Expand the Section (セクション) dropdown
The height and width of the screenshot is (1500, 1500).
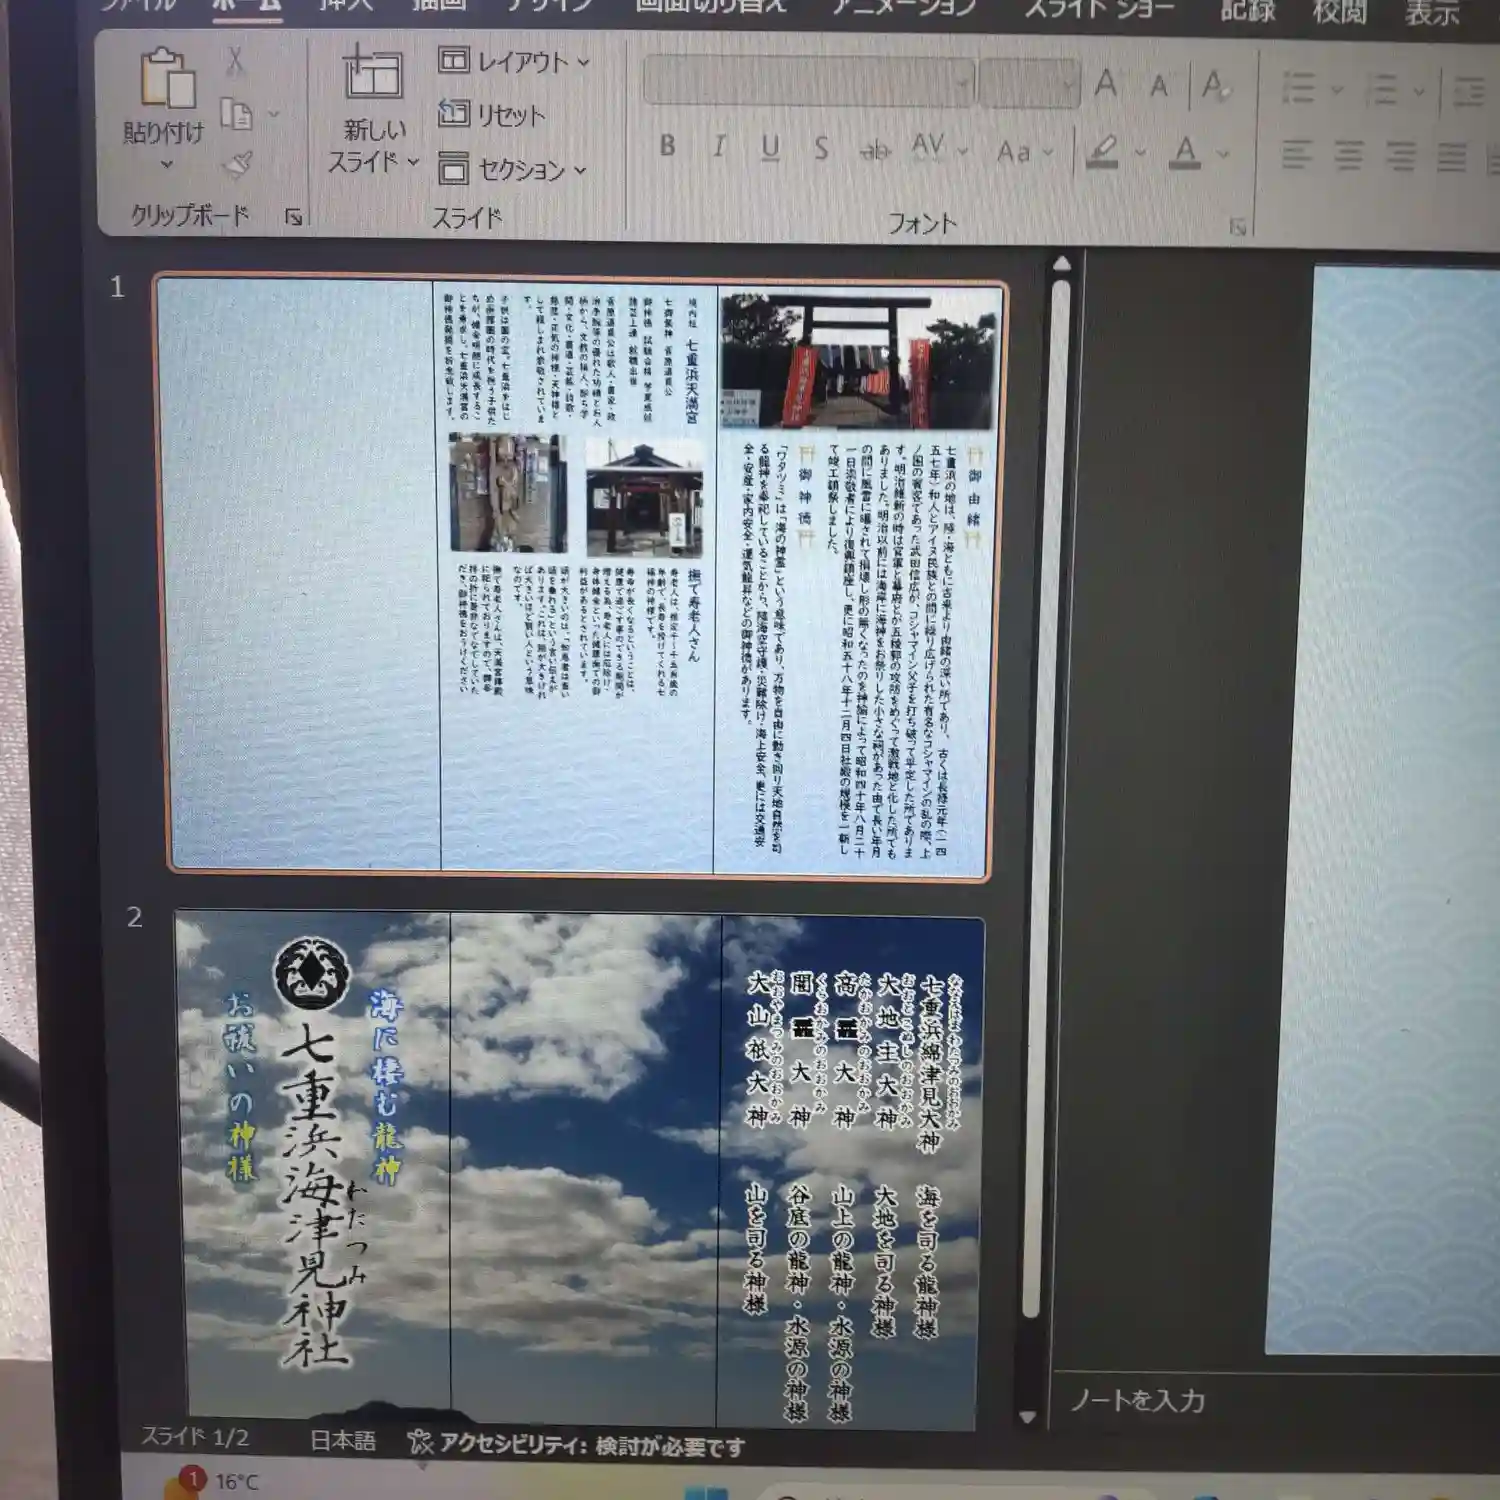point(513,170)
